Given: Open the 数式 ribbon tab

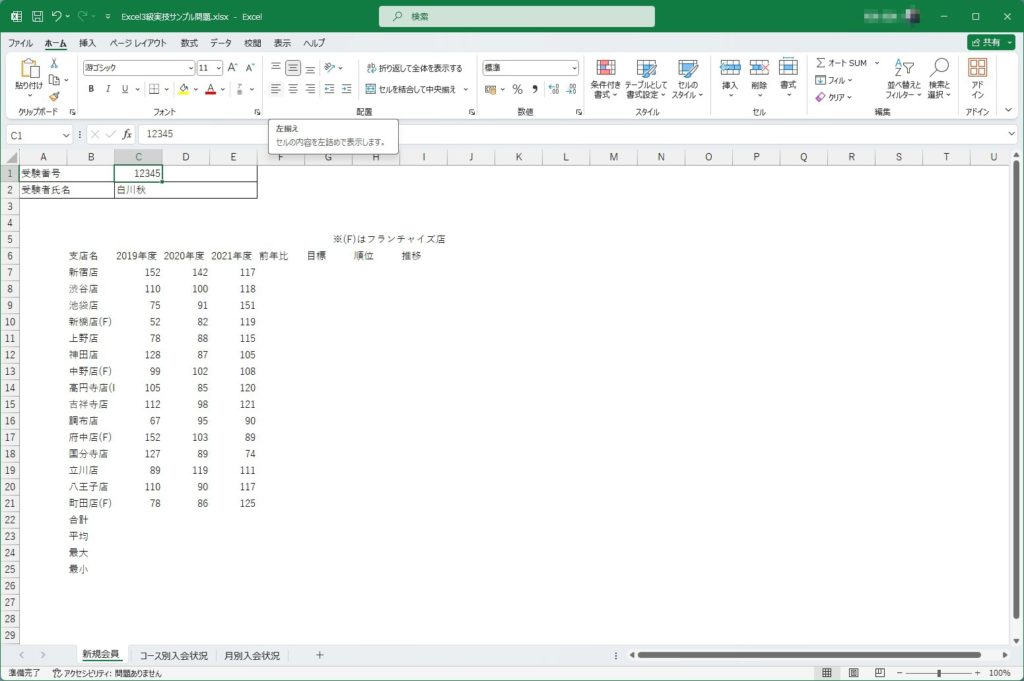Looking at the screenshot, I should tap(189, 43).
